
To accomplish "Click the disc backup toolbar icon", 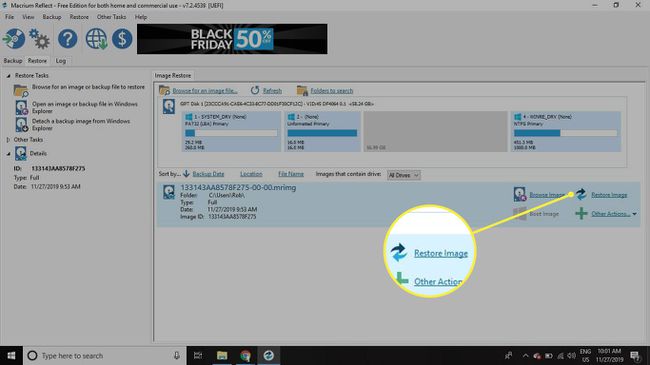I will [14, 39].
